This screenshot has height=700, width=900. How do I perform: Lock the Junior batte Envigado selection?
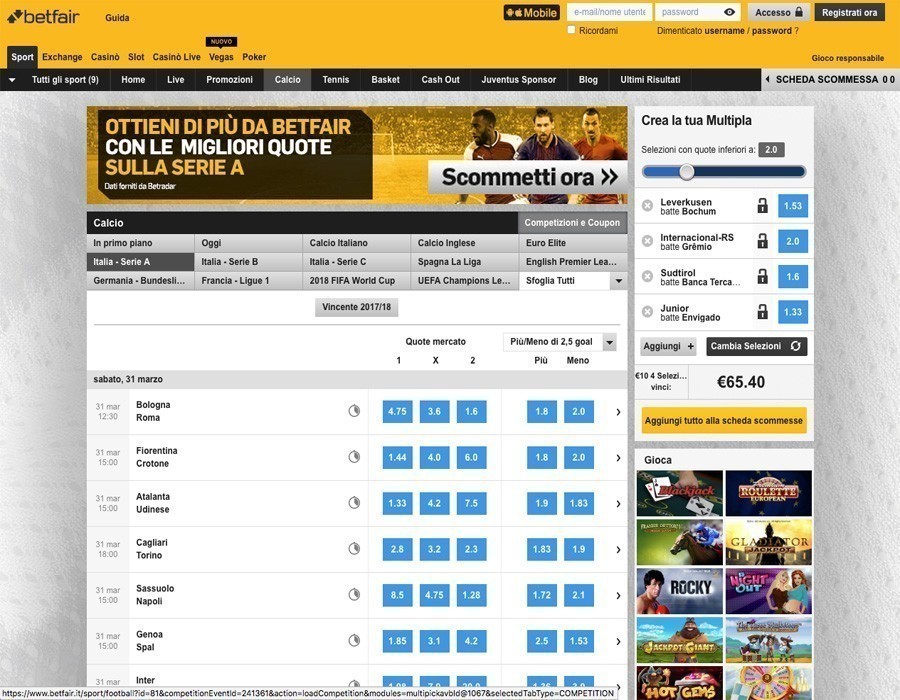762,312
